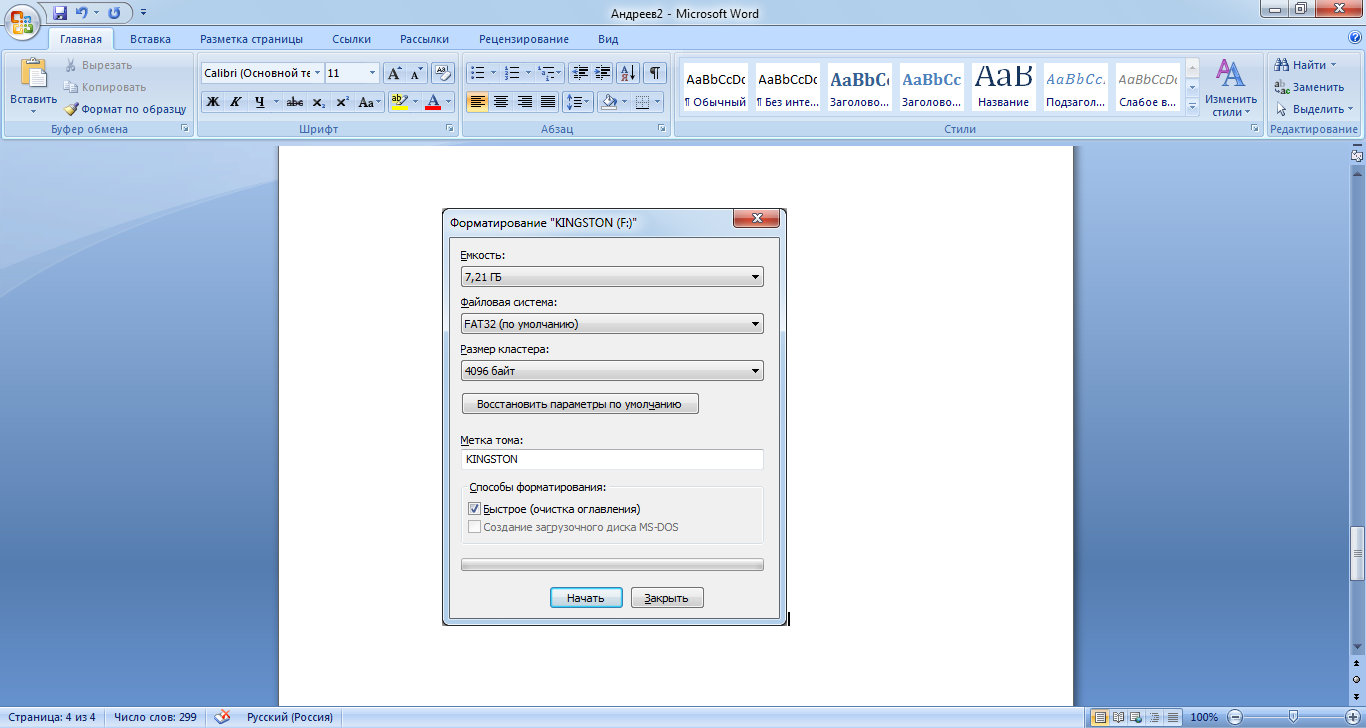Apply the Обычный style

[x=715, y=87]
